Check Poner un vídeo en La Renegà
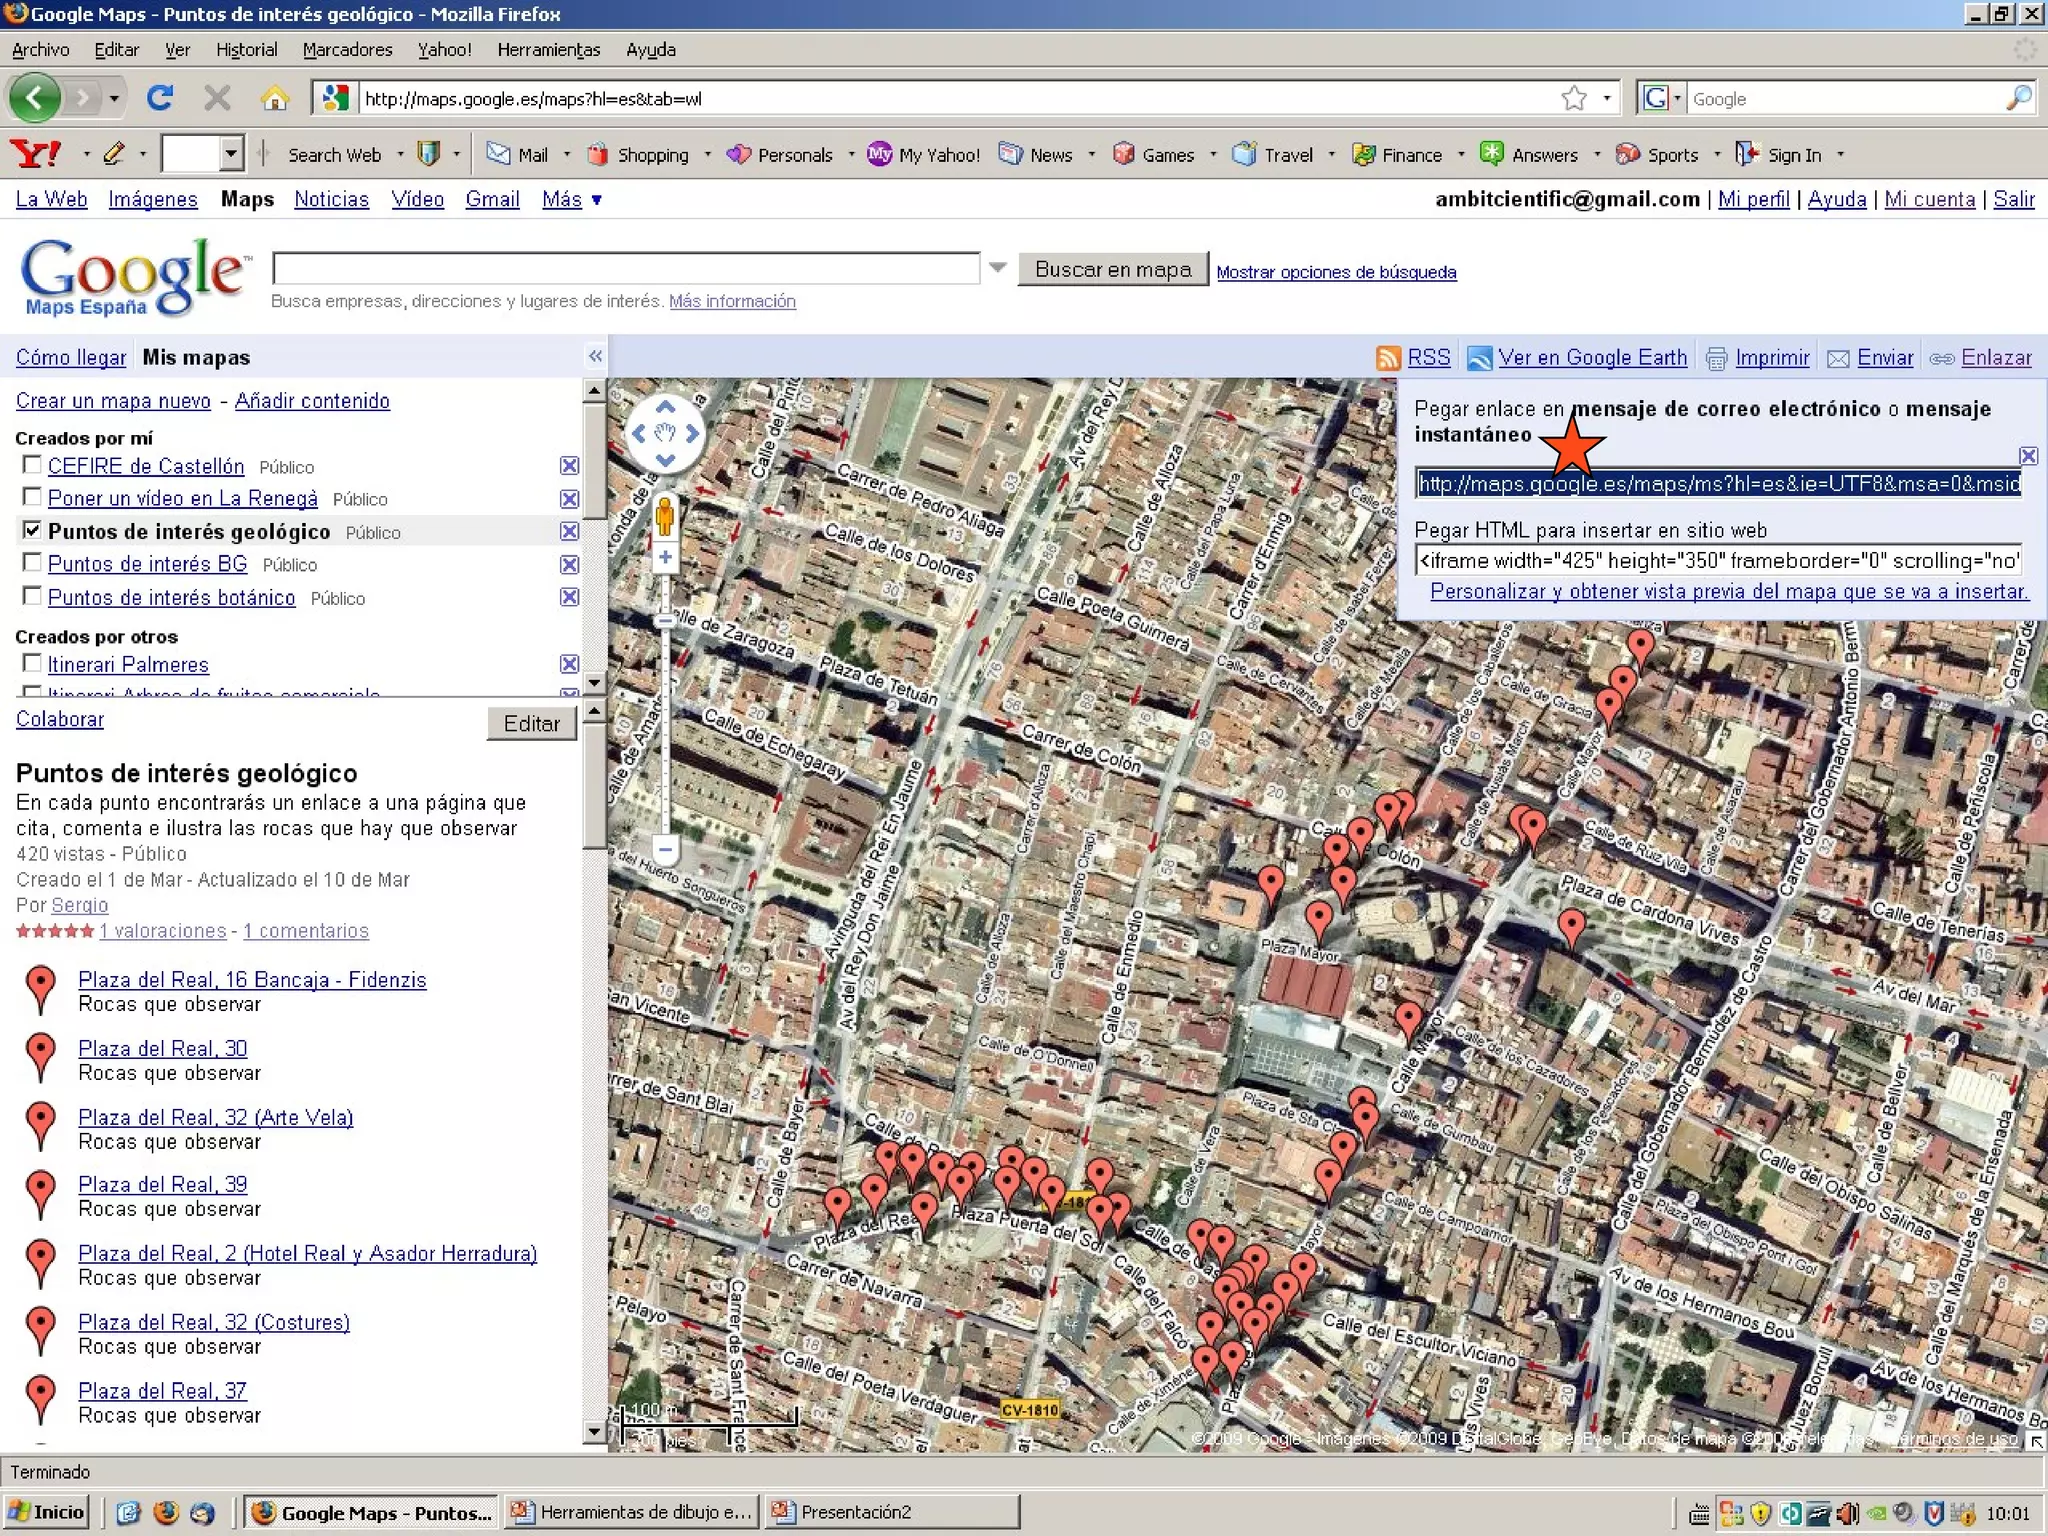This screenshot has height=1536, width=2048. (32, 497)
